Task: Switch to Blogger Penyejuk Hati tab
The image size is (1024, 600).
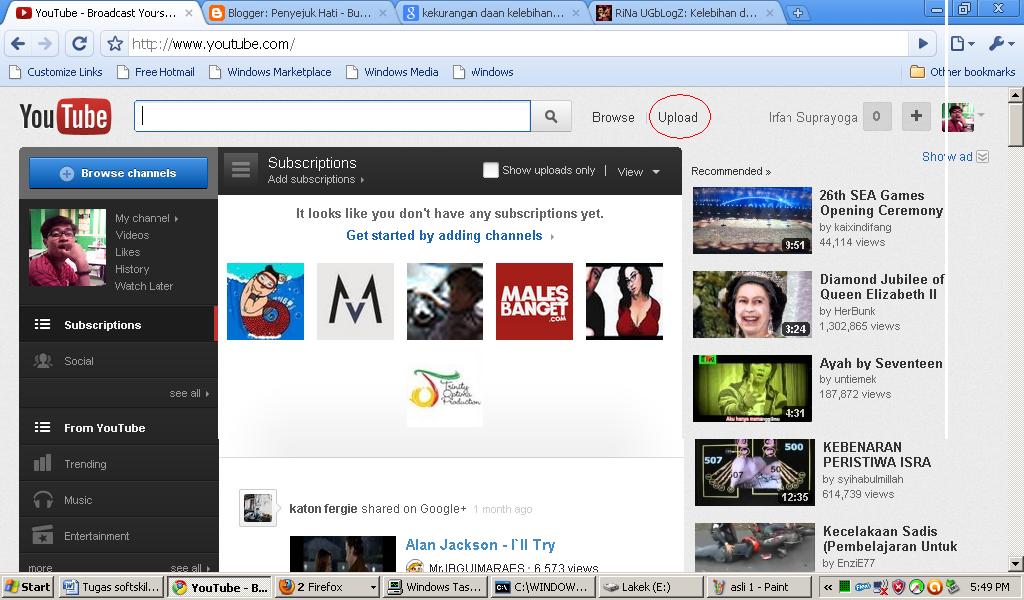Action: pyautogui.click(x=298, y=13)
